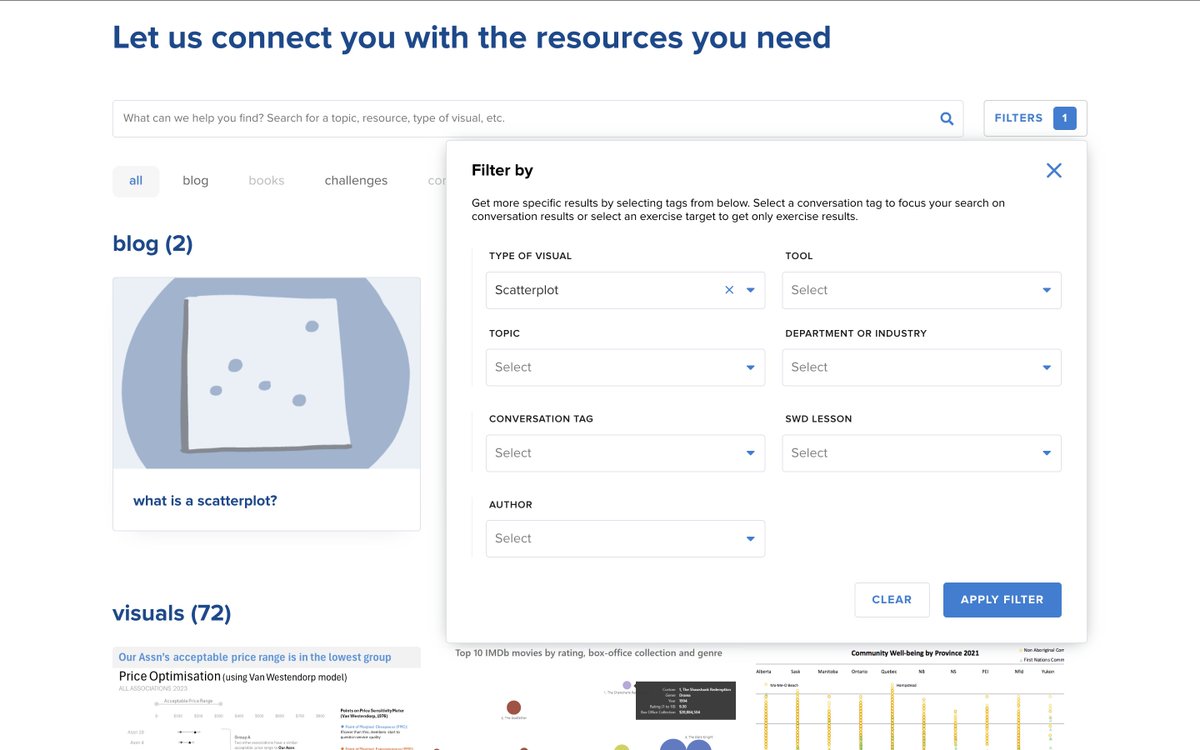The image size is (1200, 750).
Task: Clear the Scatterplot selection with its x
Action: 729,290
